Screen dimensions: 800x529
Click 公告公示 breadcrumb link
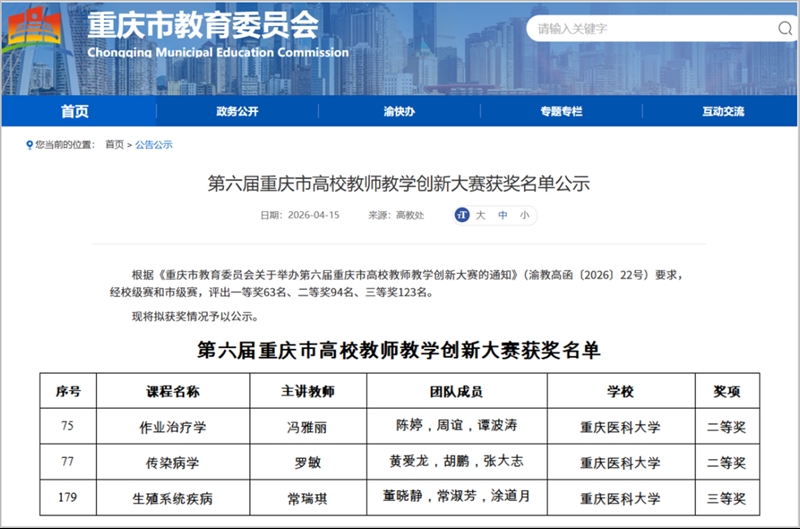[x=154, y=145]
